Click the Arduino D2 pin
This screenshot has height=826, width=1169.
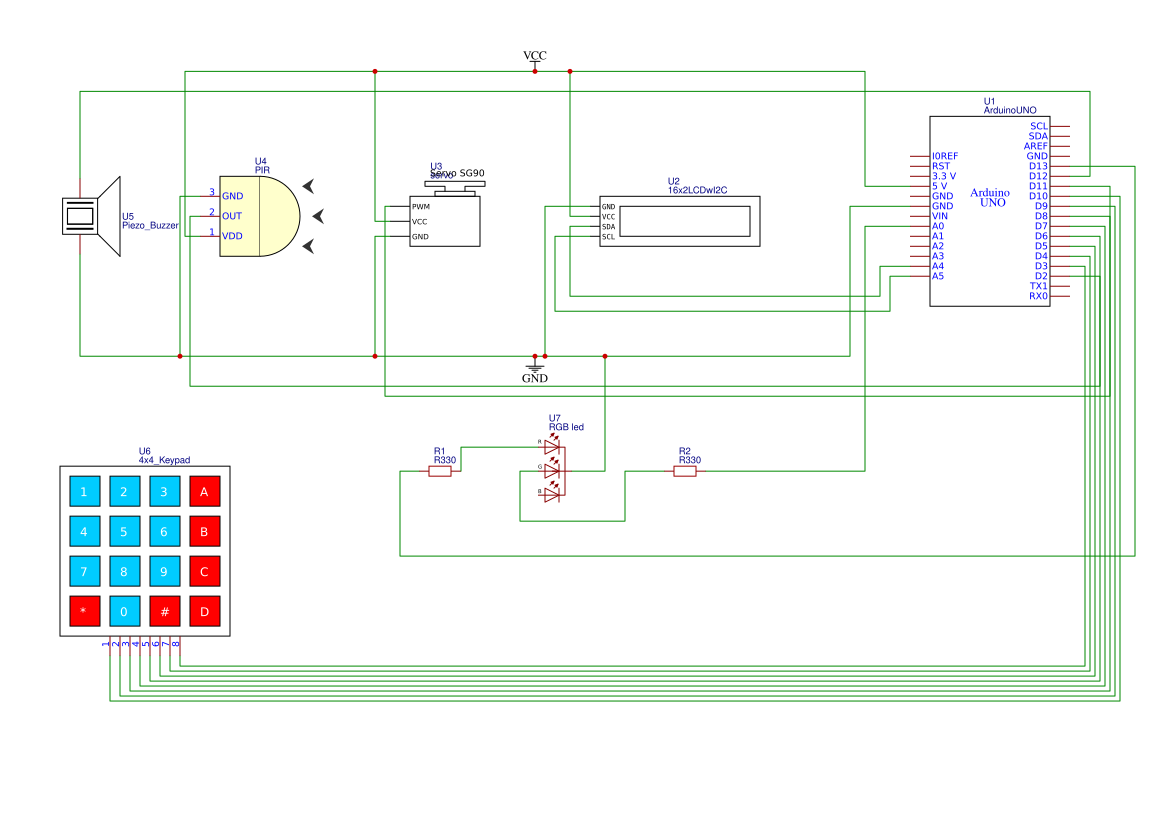(1042, 276)
